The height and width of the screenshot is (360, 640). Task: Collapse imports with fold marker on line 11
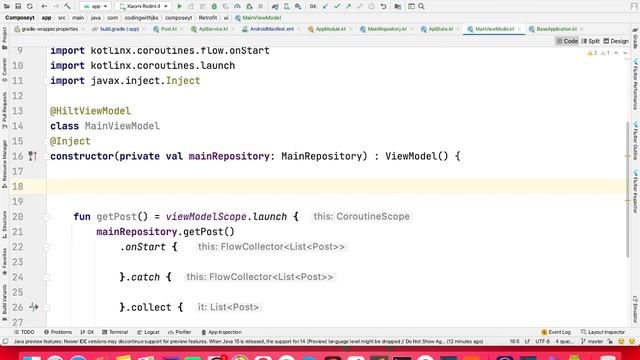pyautogui.click(x=47, y=81)
